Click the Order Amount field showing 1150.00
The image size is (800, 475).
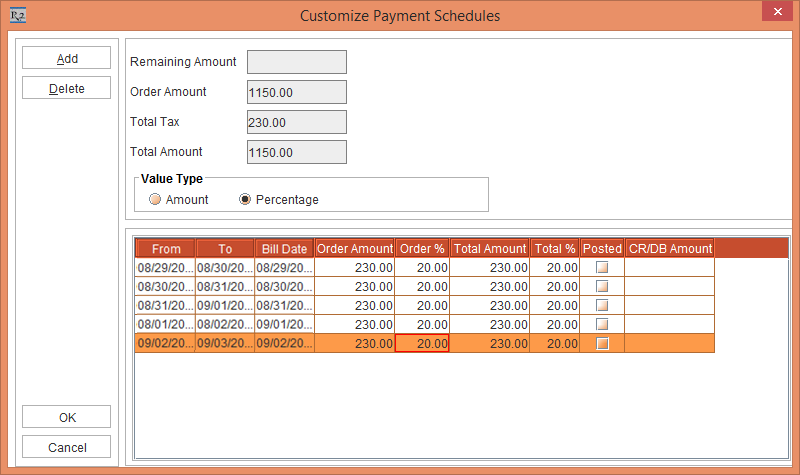pyautogui.click(x=296, y=92)
